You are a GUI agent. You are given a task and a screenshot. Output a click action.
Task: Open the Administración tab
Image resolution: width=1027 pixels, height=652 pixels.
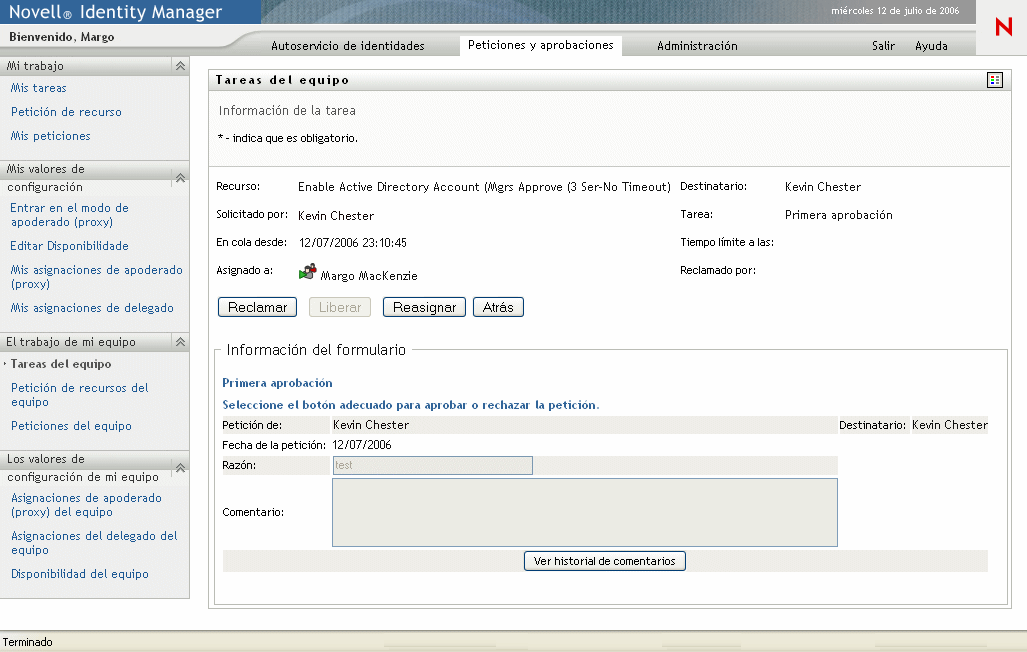coord(697,46)
